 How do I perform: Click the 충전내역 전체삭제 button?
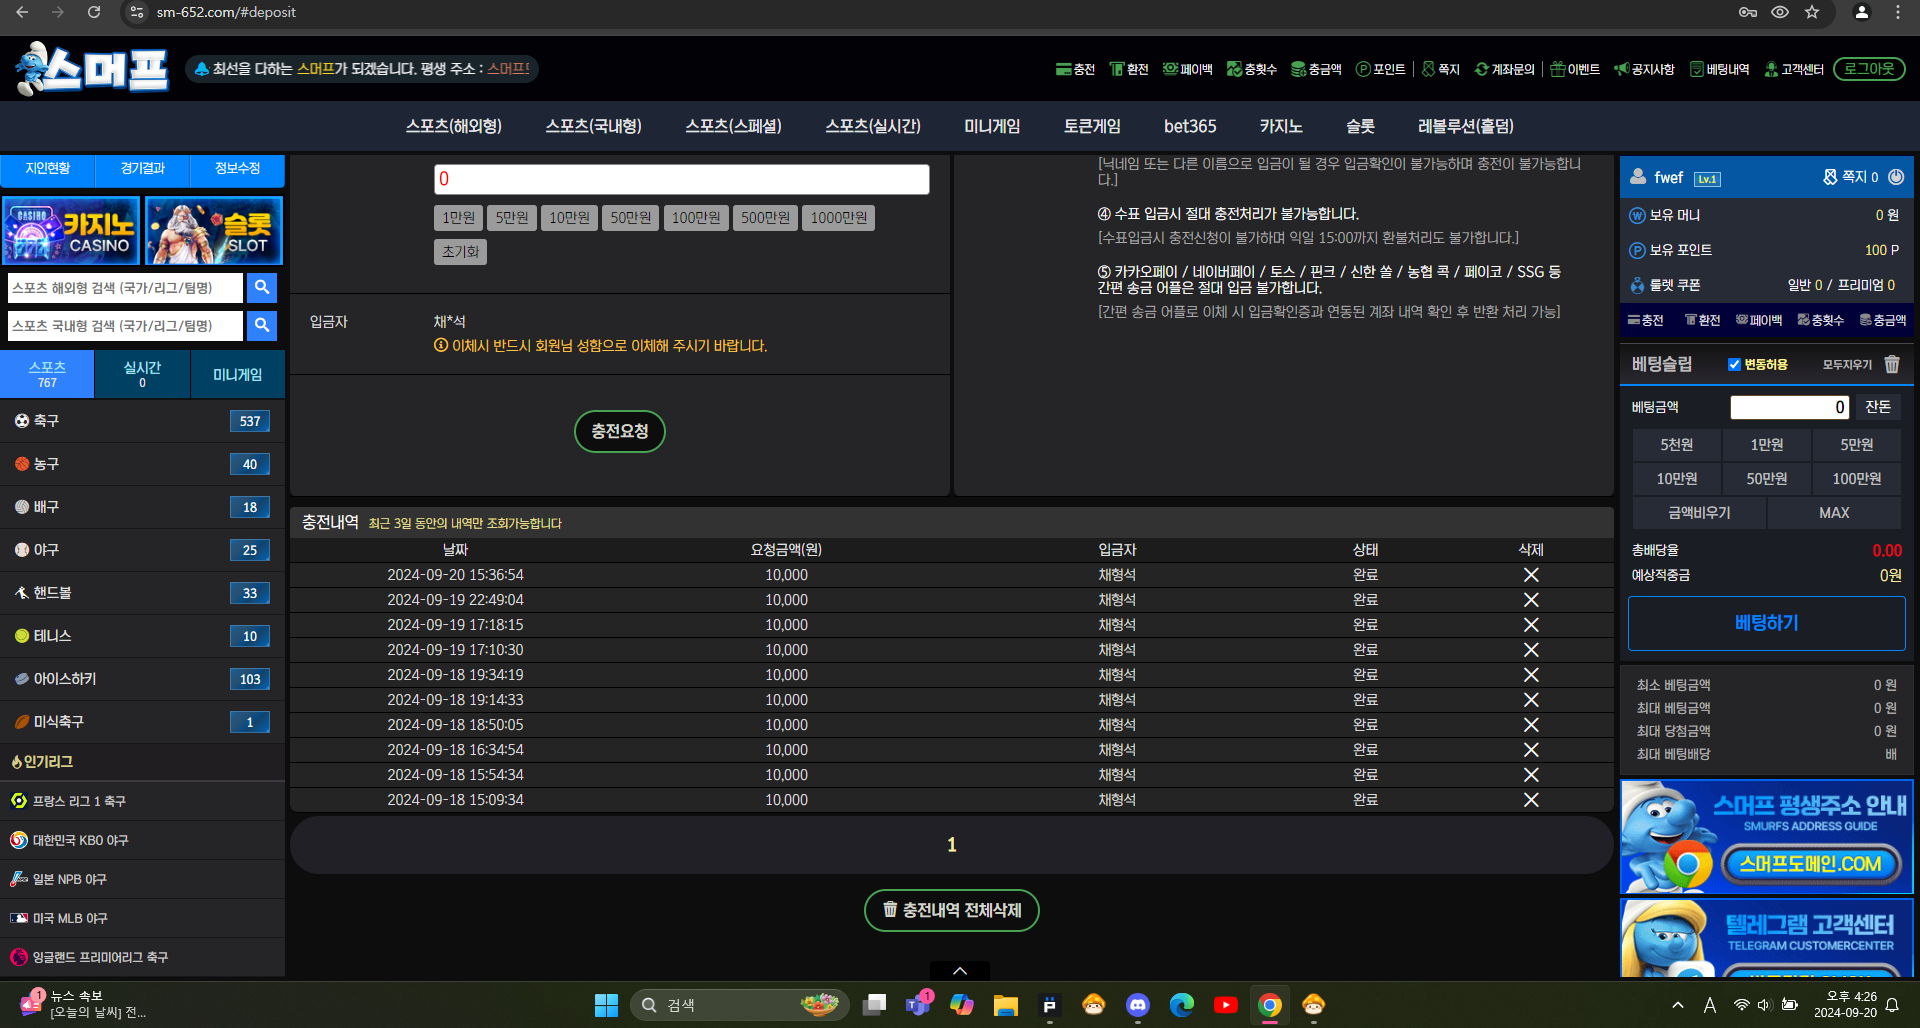click(x=951, y=910)
